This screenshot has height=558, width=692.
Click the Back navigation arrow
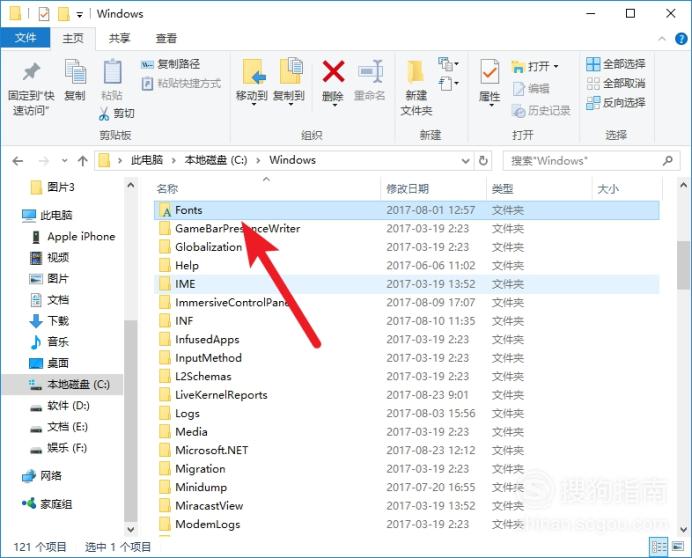pyautogui.click(x=18, y=161)
